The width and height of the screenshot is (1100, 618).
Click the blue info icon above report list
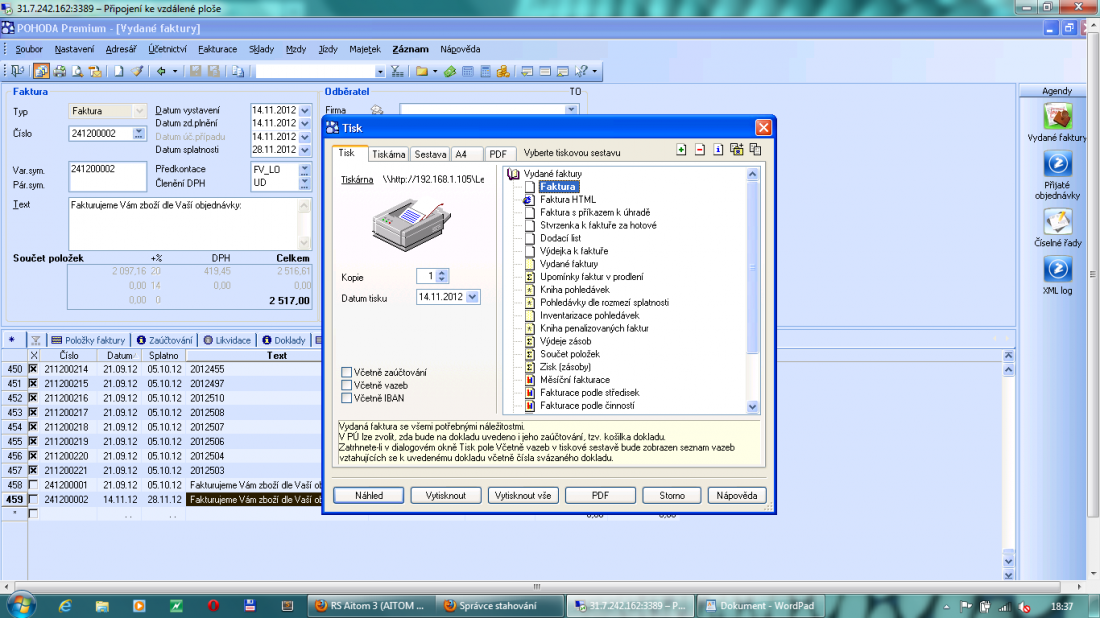click(718, 150)
